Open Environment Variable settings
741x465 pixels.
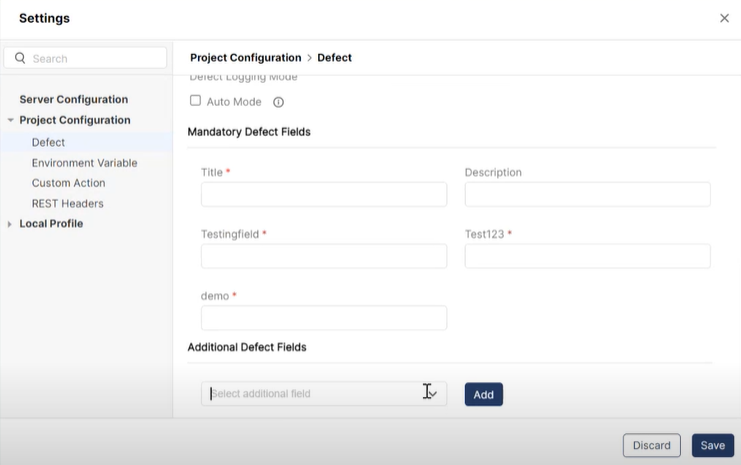tap(84, 163)
